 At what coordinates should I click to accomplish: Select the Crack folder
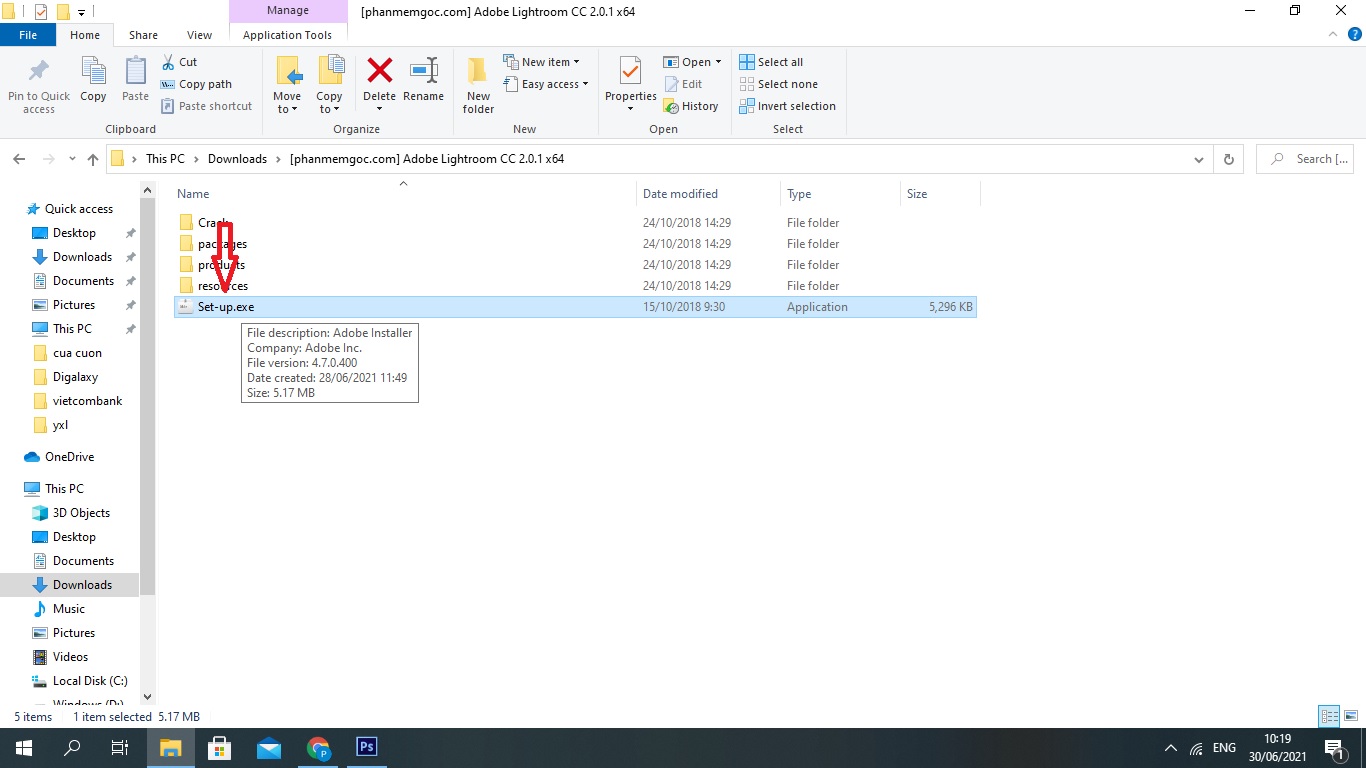575,223
